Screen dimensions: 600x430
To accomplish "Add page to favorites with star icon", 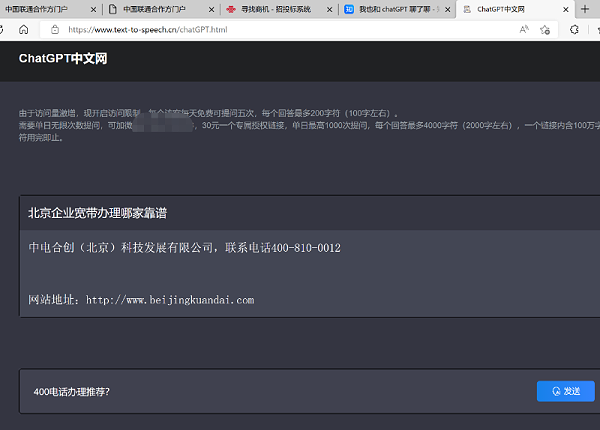I will [x=545, y=29].
